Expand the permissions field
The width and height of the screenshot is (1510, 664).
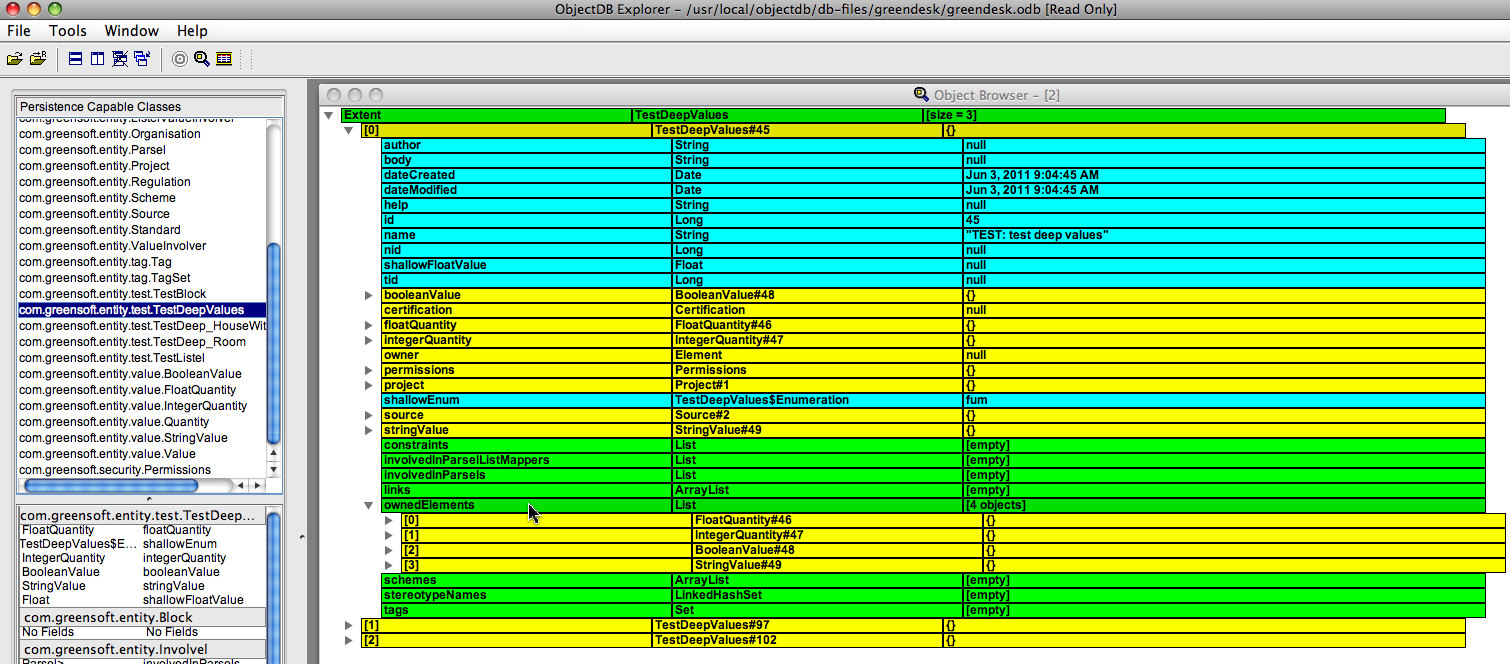click(368, 370)
